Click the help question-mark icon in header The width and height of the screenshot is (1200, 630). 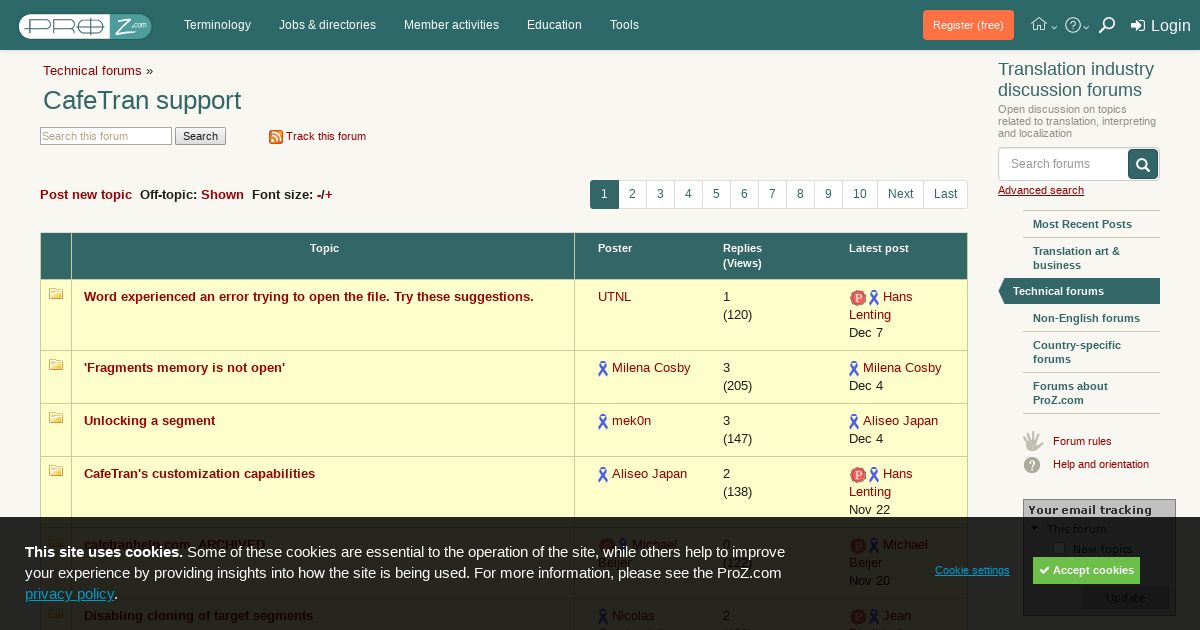[1073, 25]
